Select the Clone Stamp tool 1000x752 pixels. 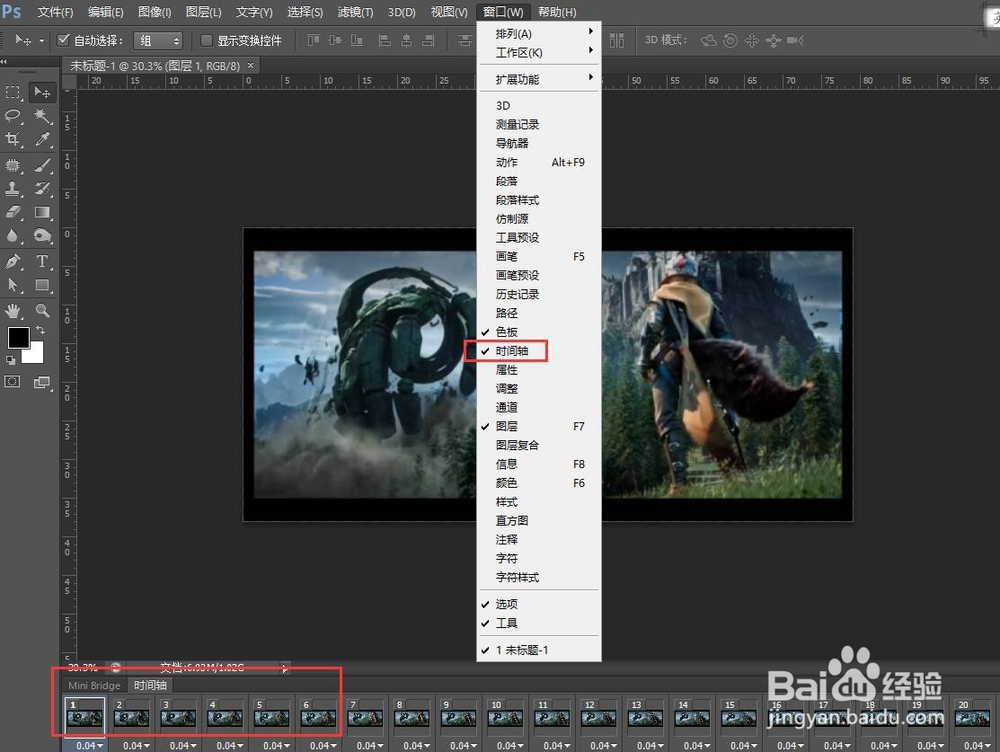[x=13, y=189]
